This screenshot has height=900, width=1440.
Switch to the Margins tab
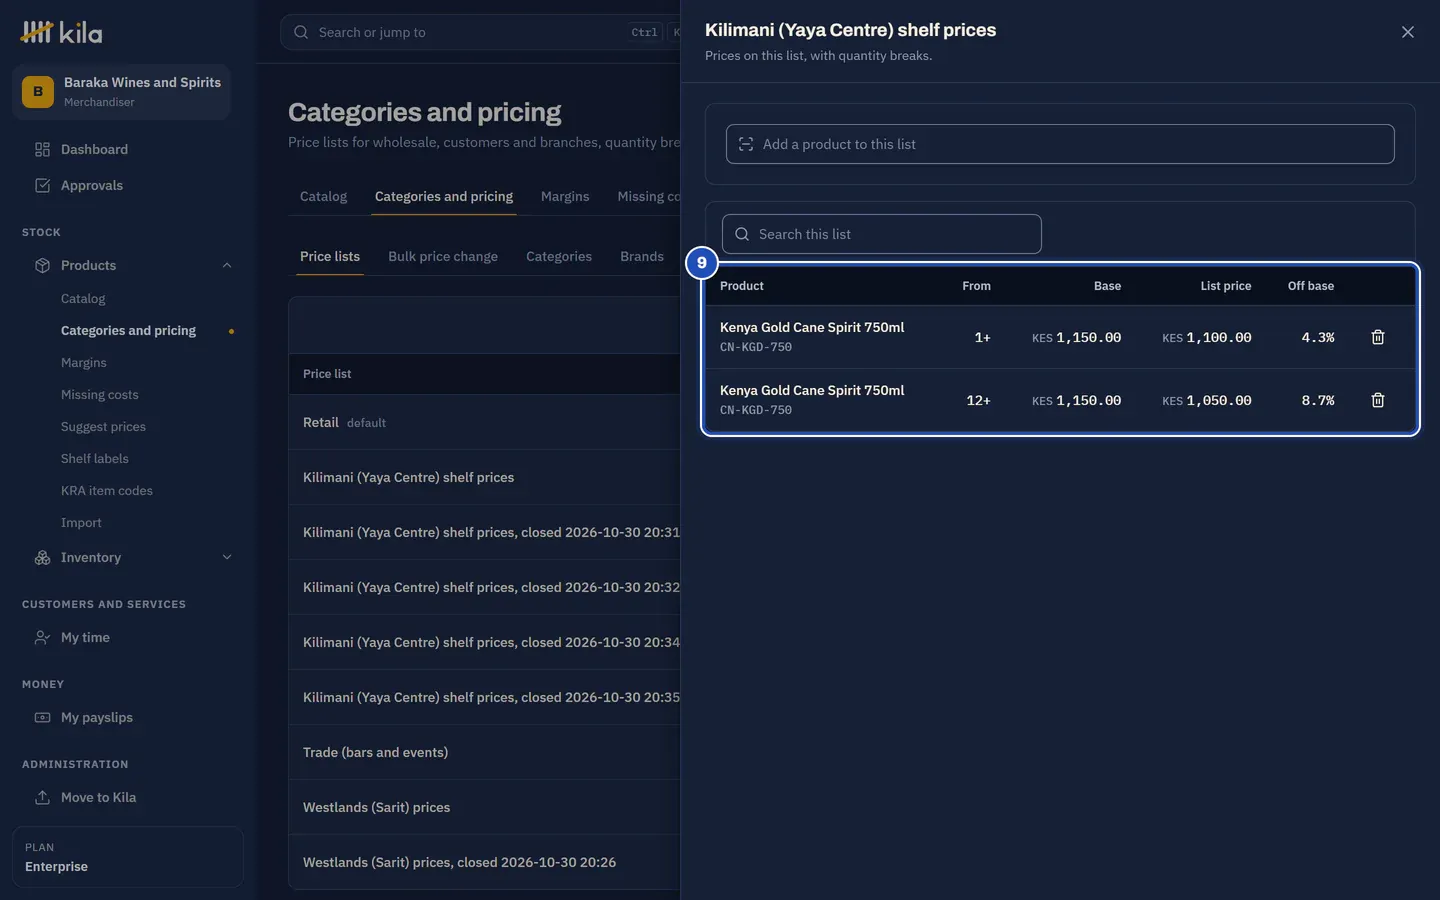pyautogui.click(x=565, y=196)
